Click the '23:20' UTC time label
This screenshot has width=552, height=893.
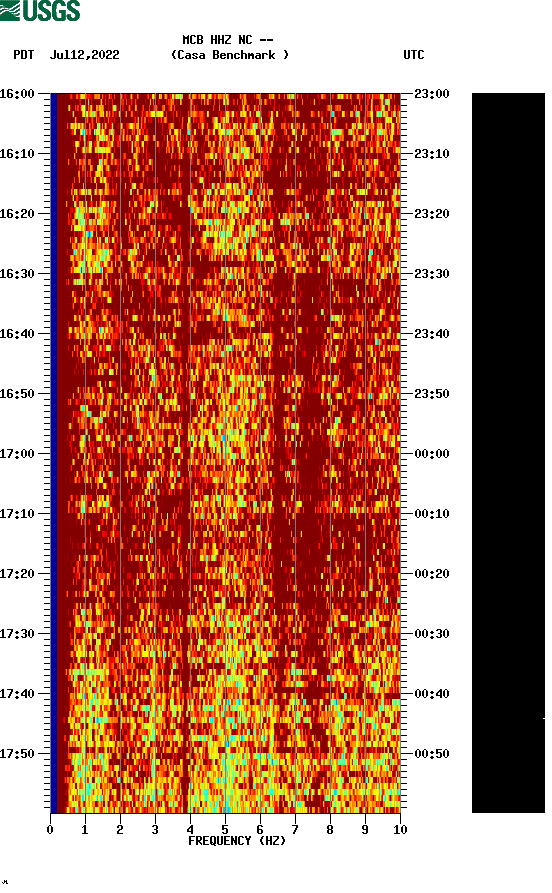(x=432, y=214)
